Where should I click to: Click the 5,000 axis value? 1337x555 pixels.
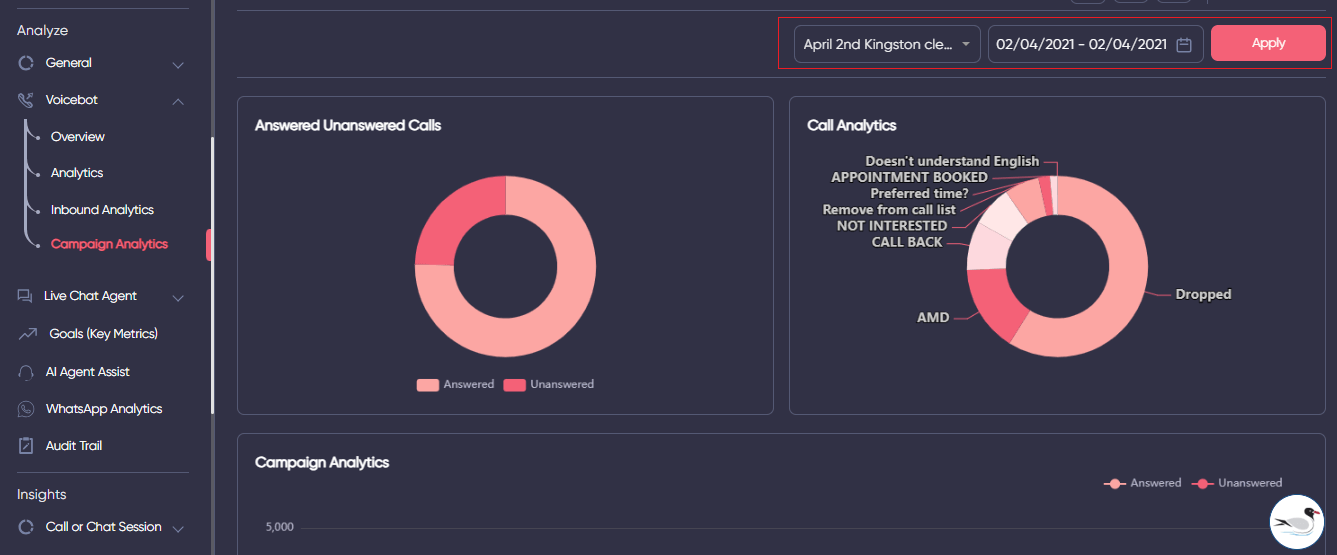click(x=279, y=528)
